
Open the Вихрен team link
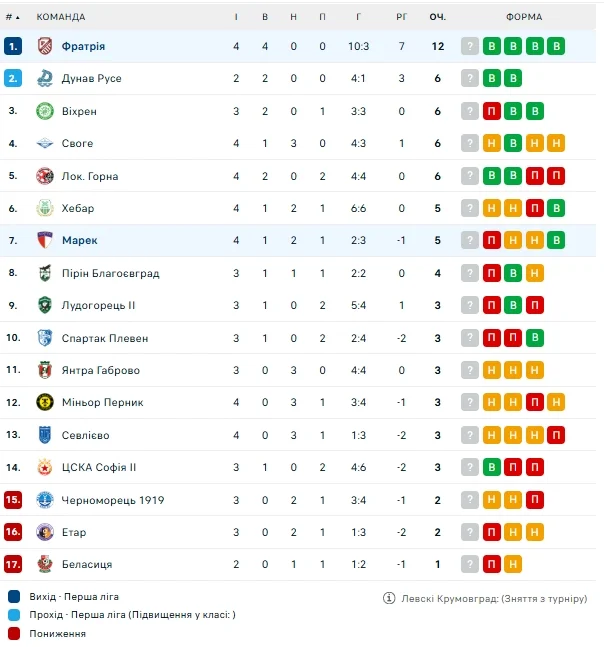click(x=80, y=111)
